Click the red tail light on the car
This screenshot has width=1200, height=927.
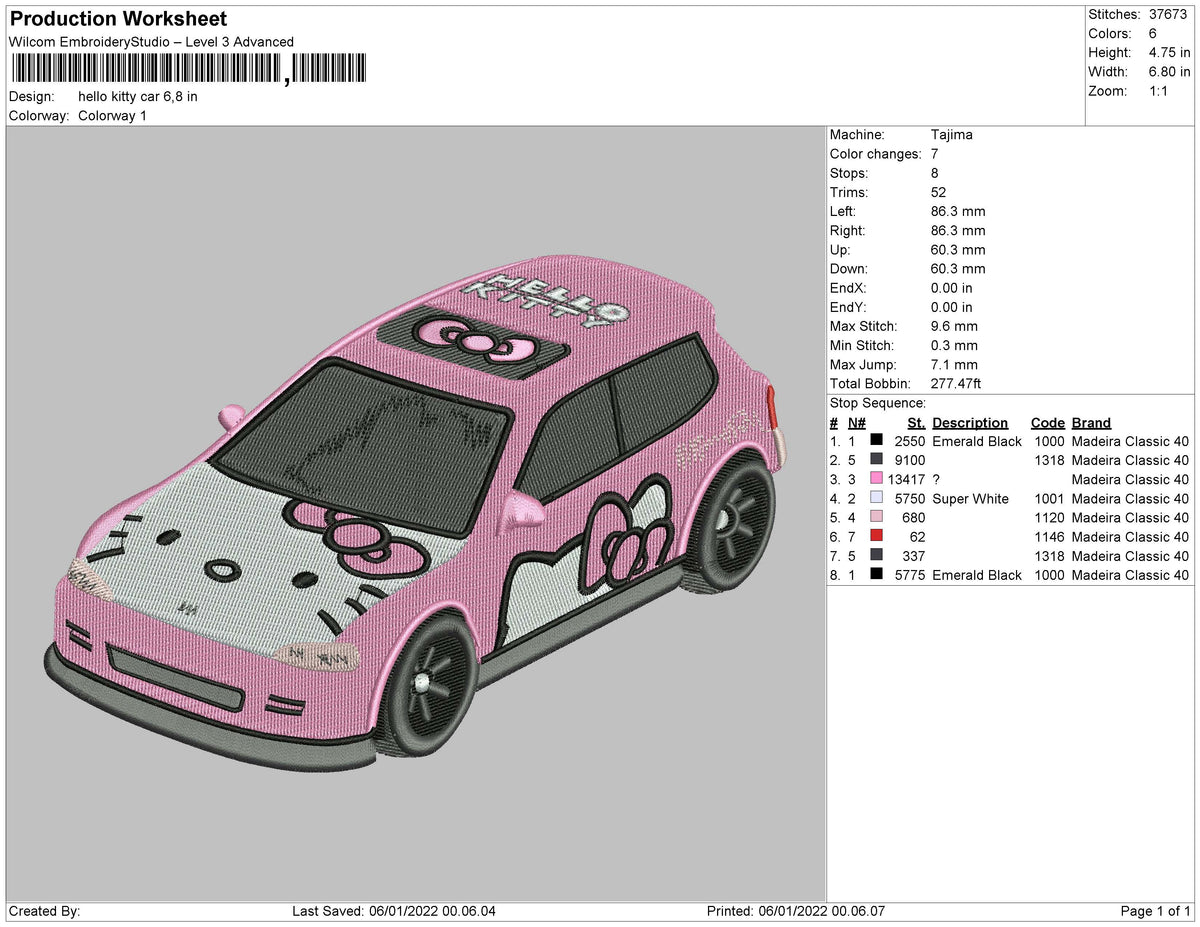coord(770,405)
